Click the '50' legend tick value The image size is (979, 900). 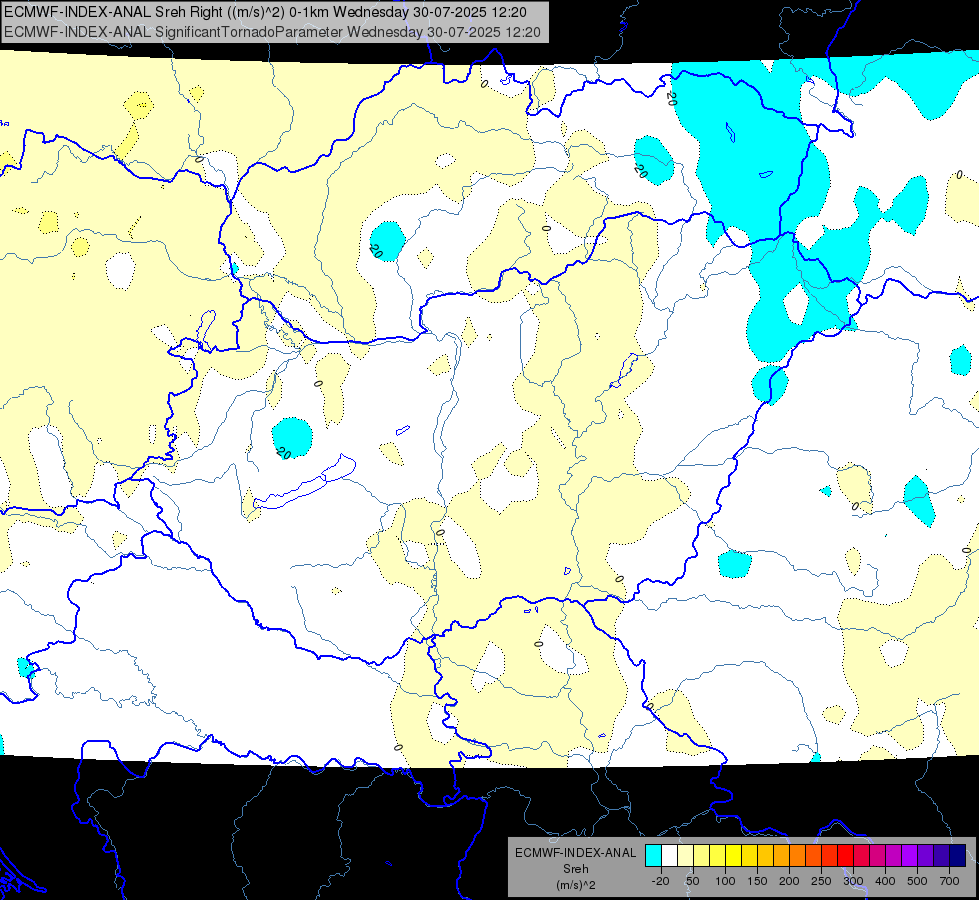click(x=693, y=881)
